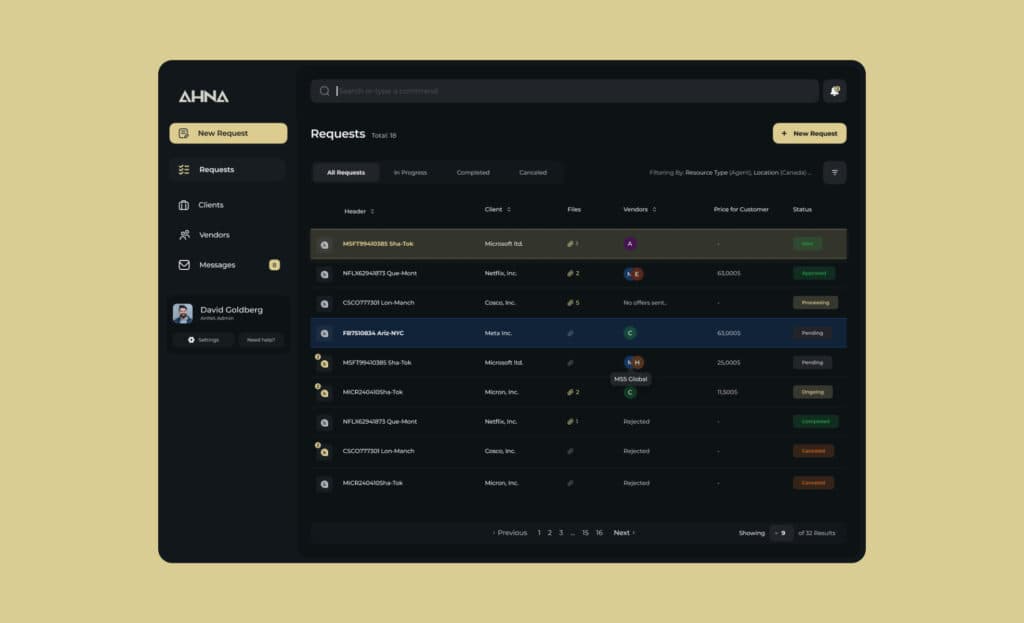This screenshot has width=1024, height=623.
Task: Go to page 16
Action: tap(599, 533)
